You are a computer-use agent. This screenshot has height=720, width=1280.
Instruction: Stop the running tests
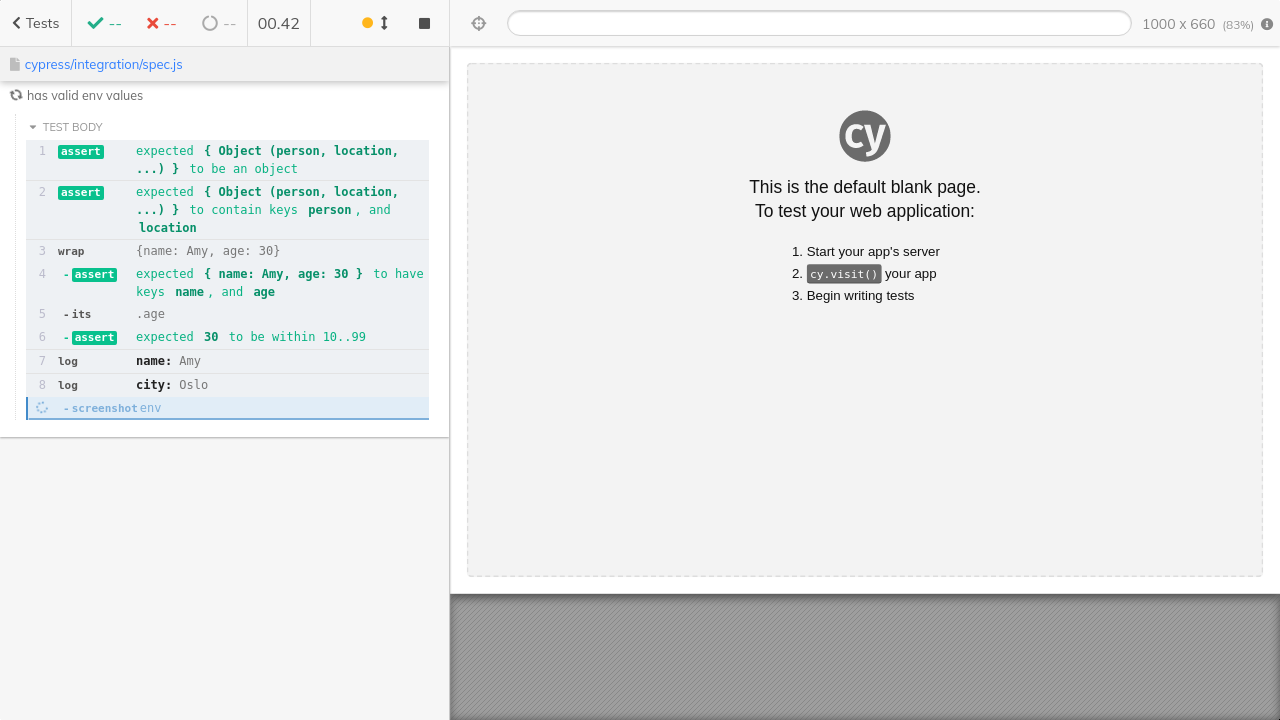[x=424, y=23]
